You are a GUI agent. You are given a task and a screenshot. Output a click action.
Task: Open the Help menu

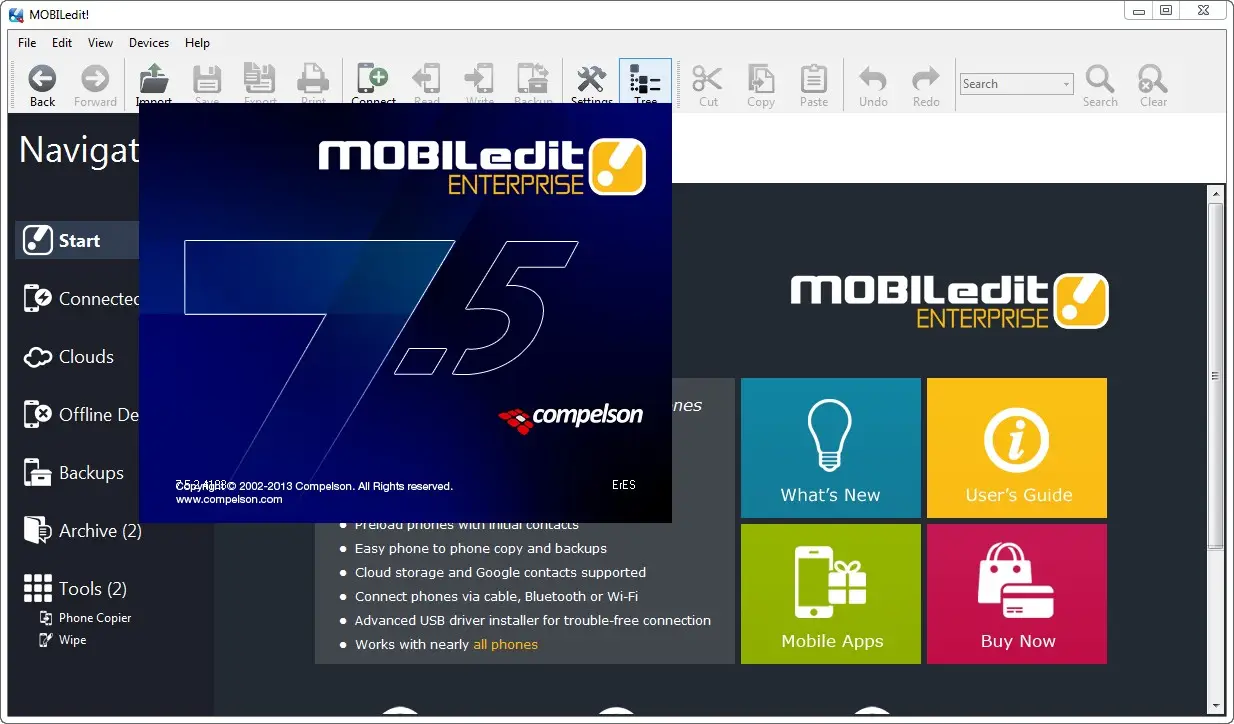197,43
